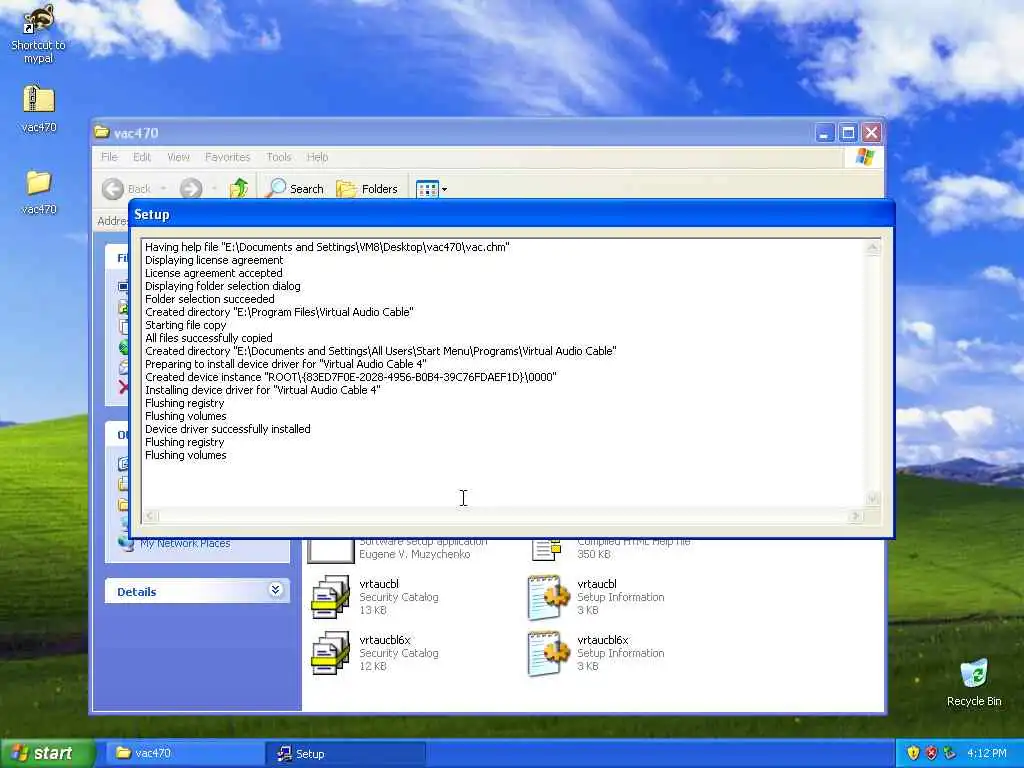The height and width of the screenshot is (768, 1024).
Task: Click log line "All files successfully copied"
Action: [208, 338]
